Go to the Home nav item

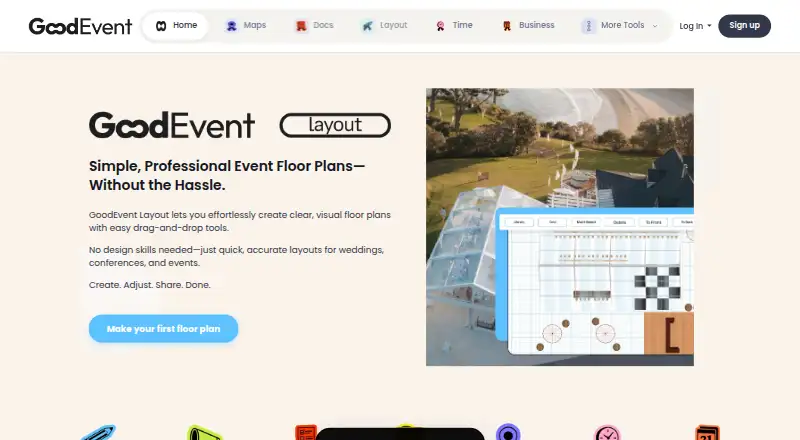tap(176, 26)
